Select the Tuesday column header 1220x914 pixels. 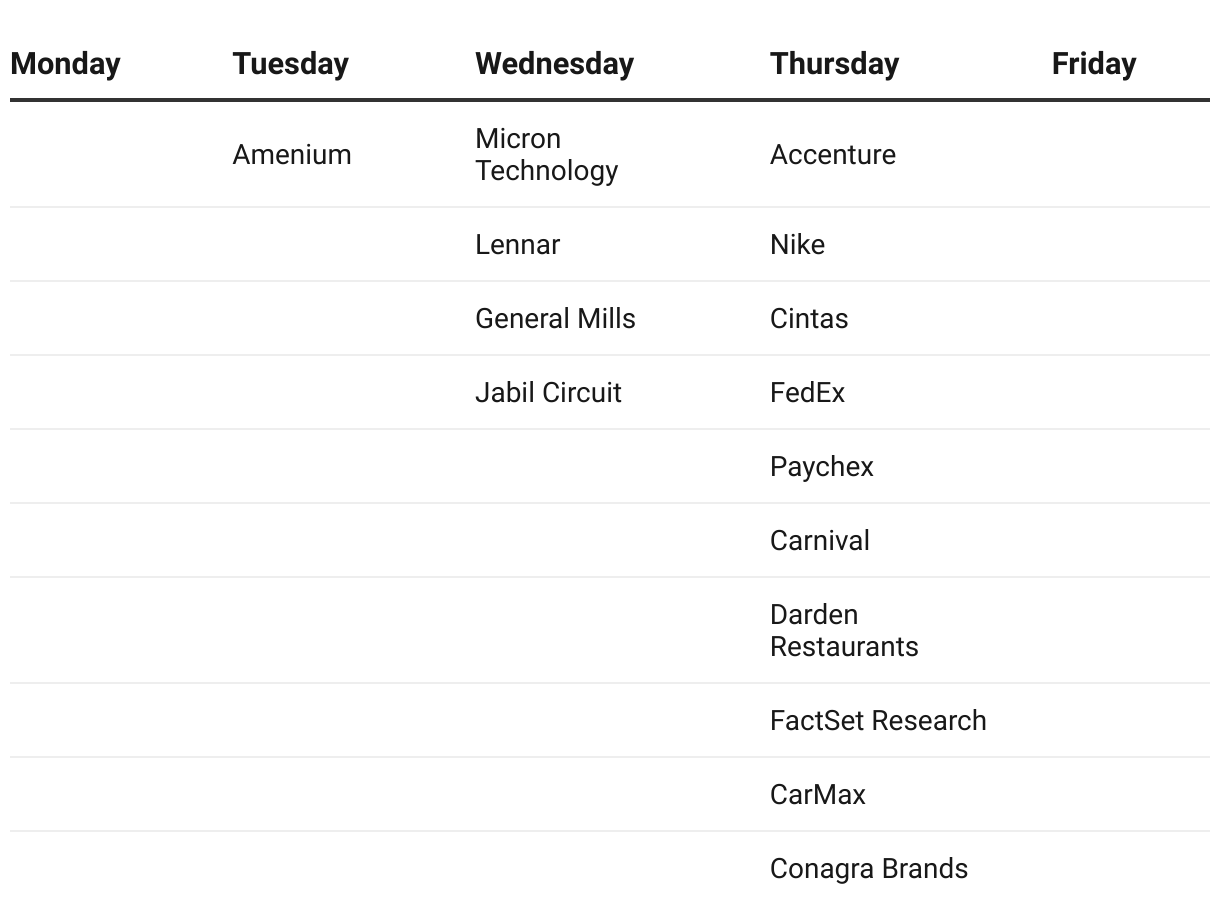tap(290, 64)
